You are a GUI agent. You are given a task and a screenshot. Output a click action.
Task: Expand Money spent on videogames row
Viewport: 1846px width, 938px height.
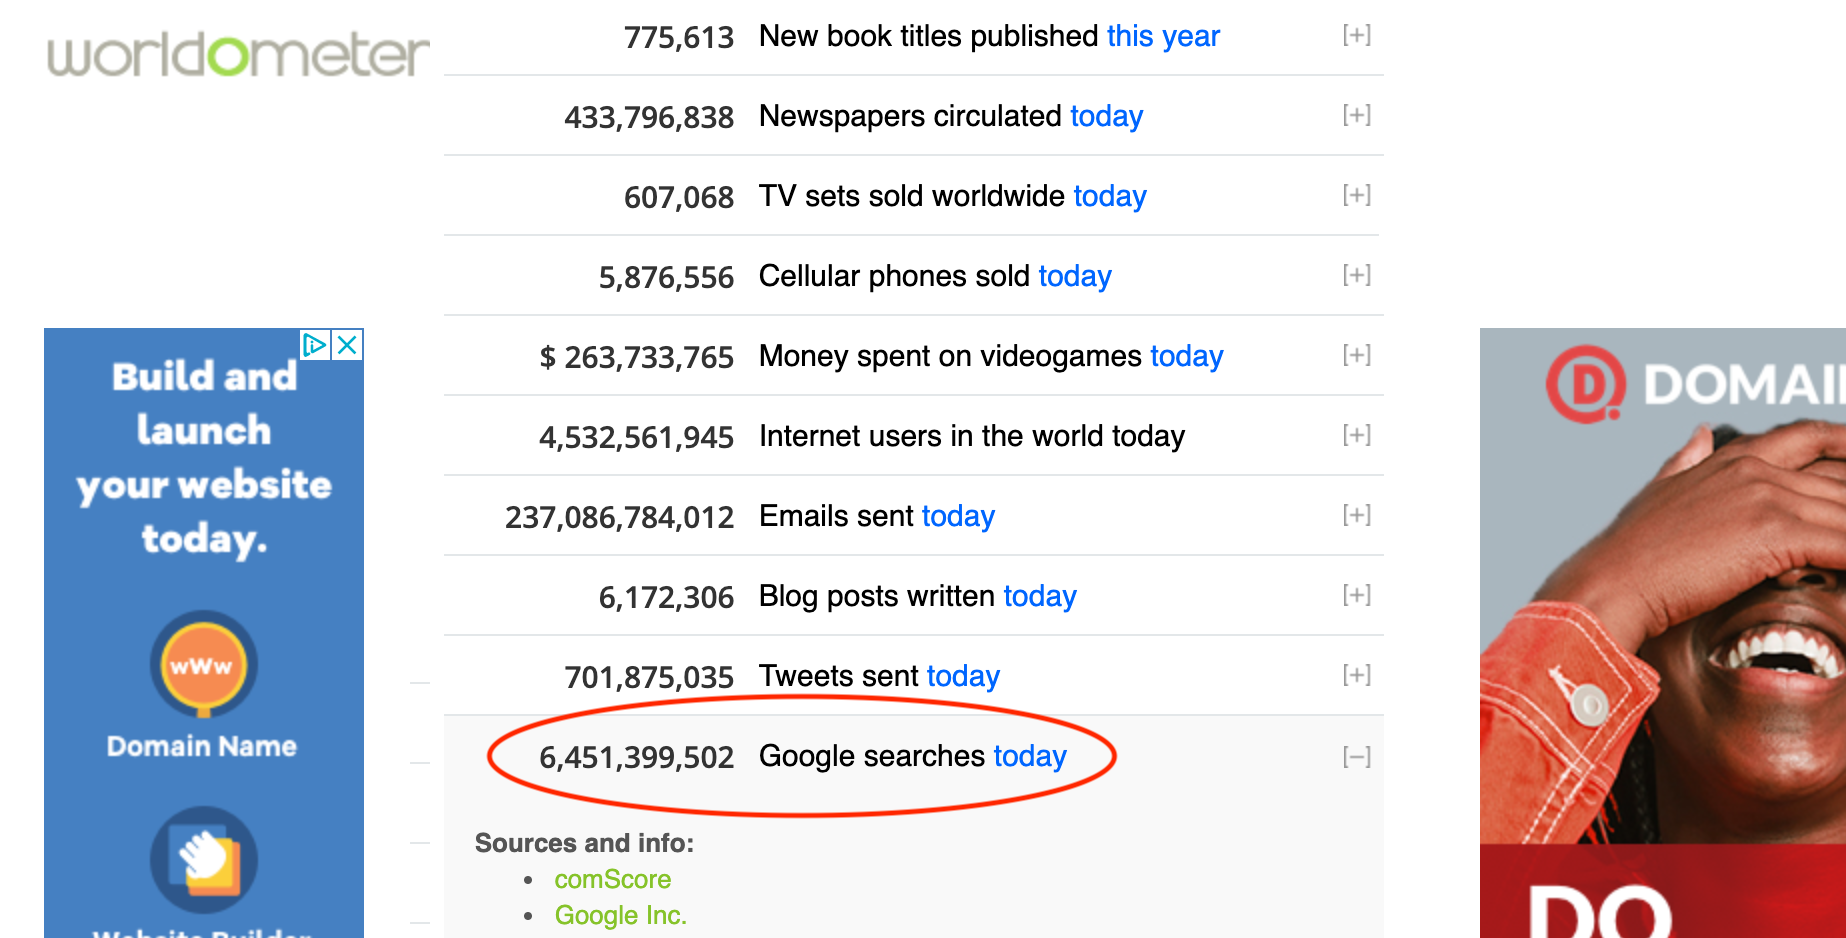point(1357,355)
